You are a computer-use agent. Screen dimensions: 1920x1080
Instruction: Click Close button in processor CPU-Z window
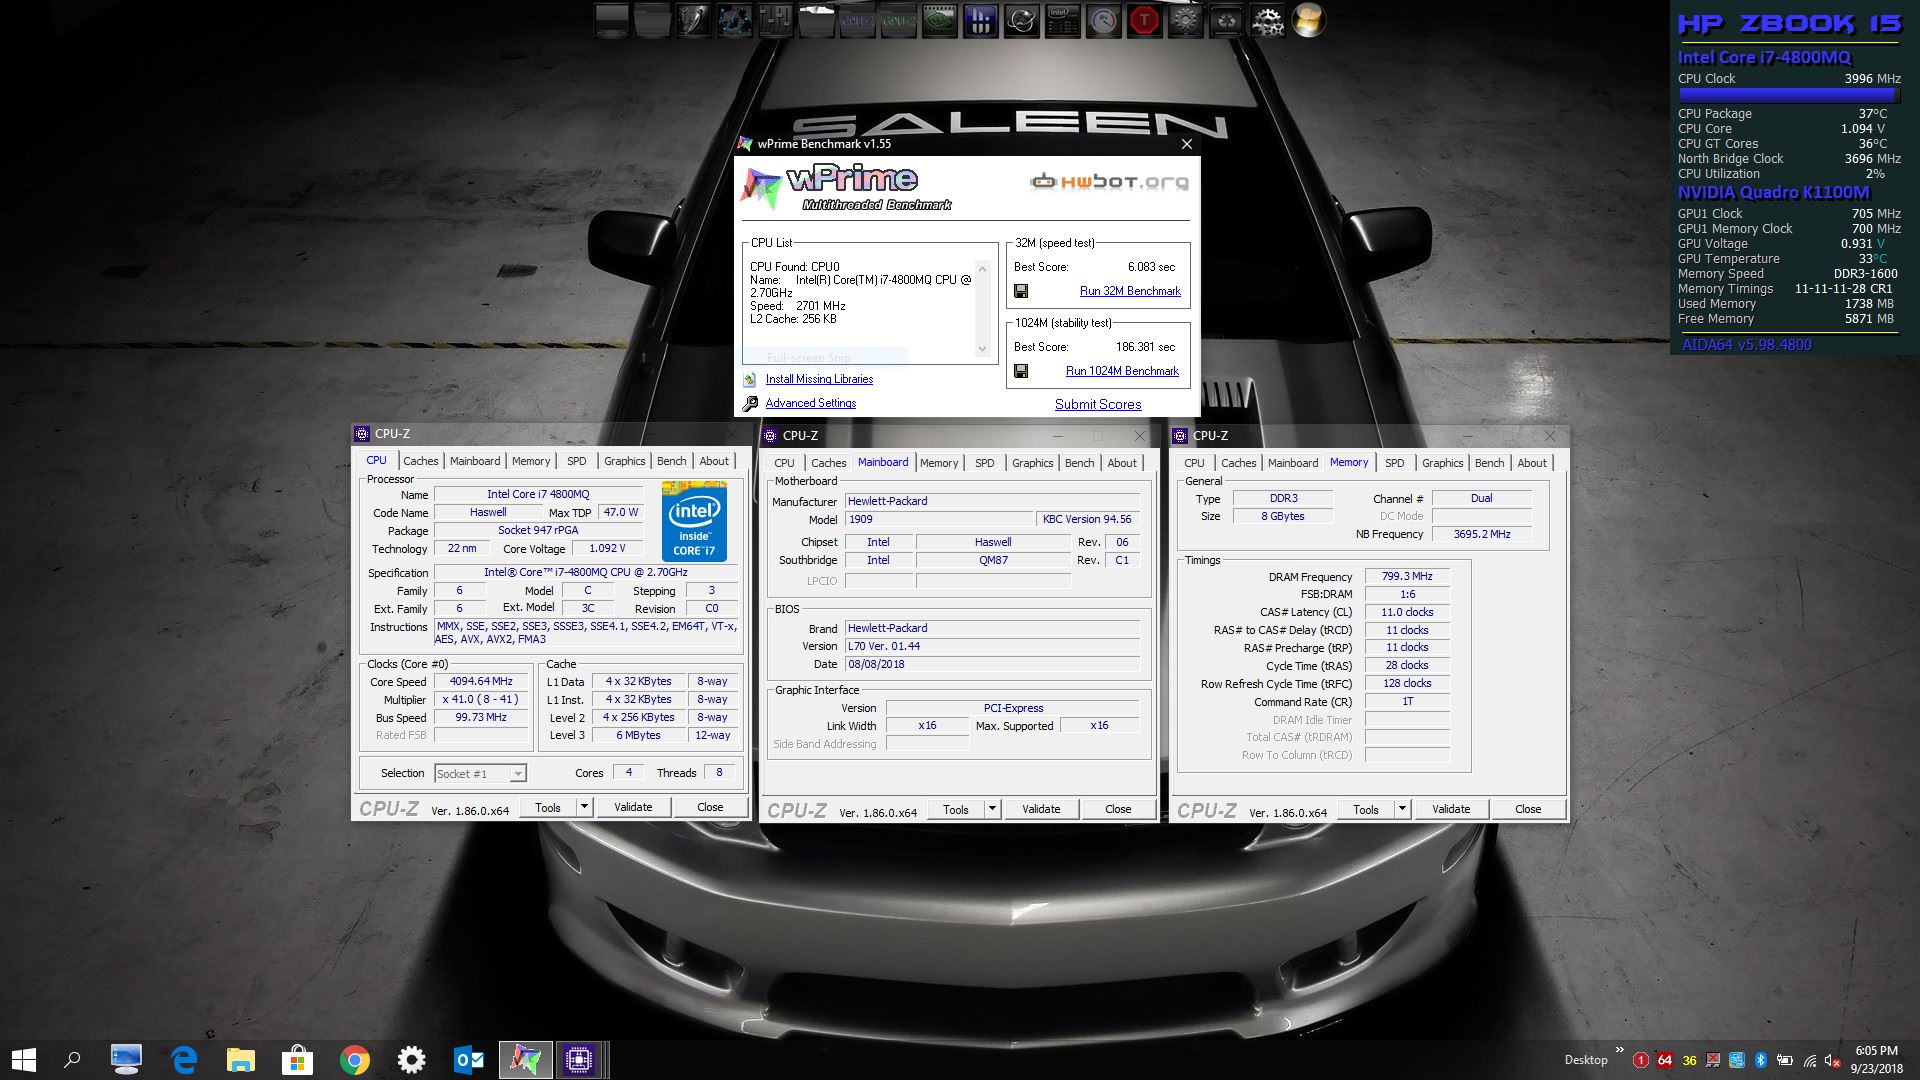(710, 807)
